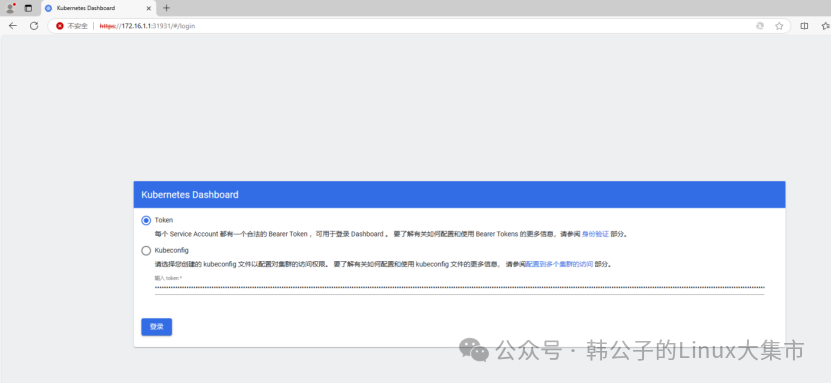Open the split screen icon
The width and height of the screenshot is (831, 383).
(804, 25)
